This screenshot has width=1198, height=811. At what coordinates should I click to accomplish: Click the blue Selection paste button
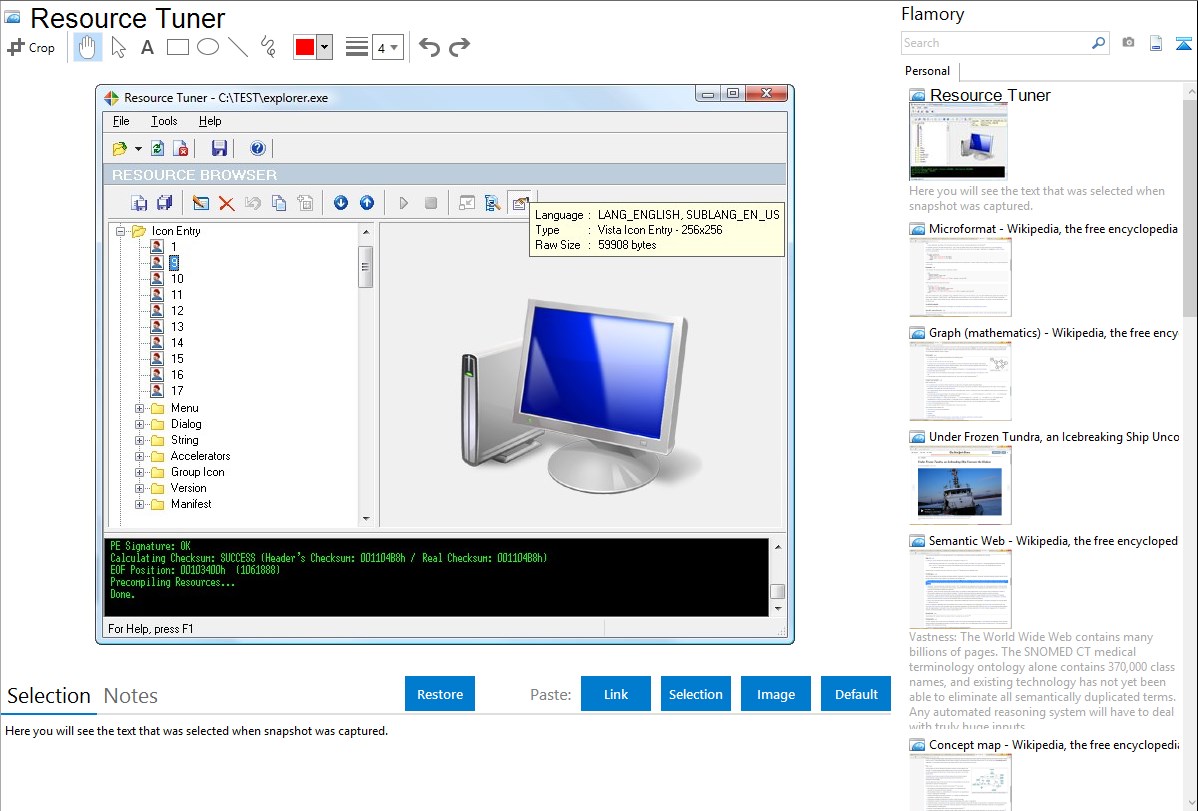point(695,694)
